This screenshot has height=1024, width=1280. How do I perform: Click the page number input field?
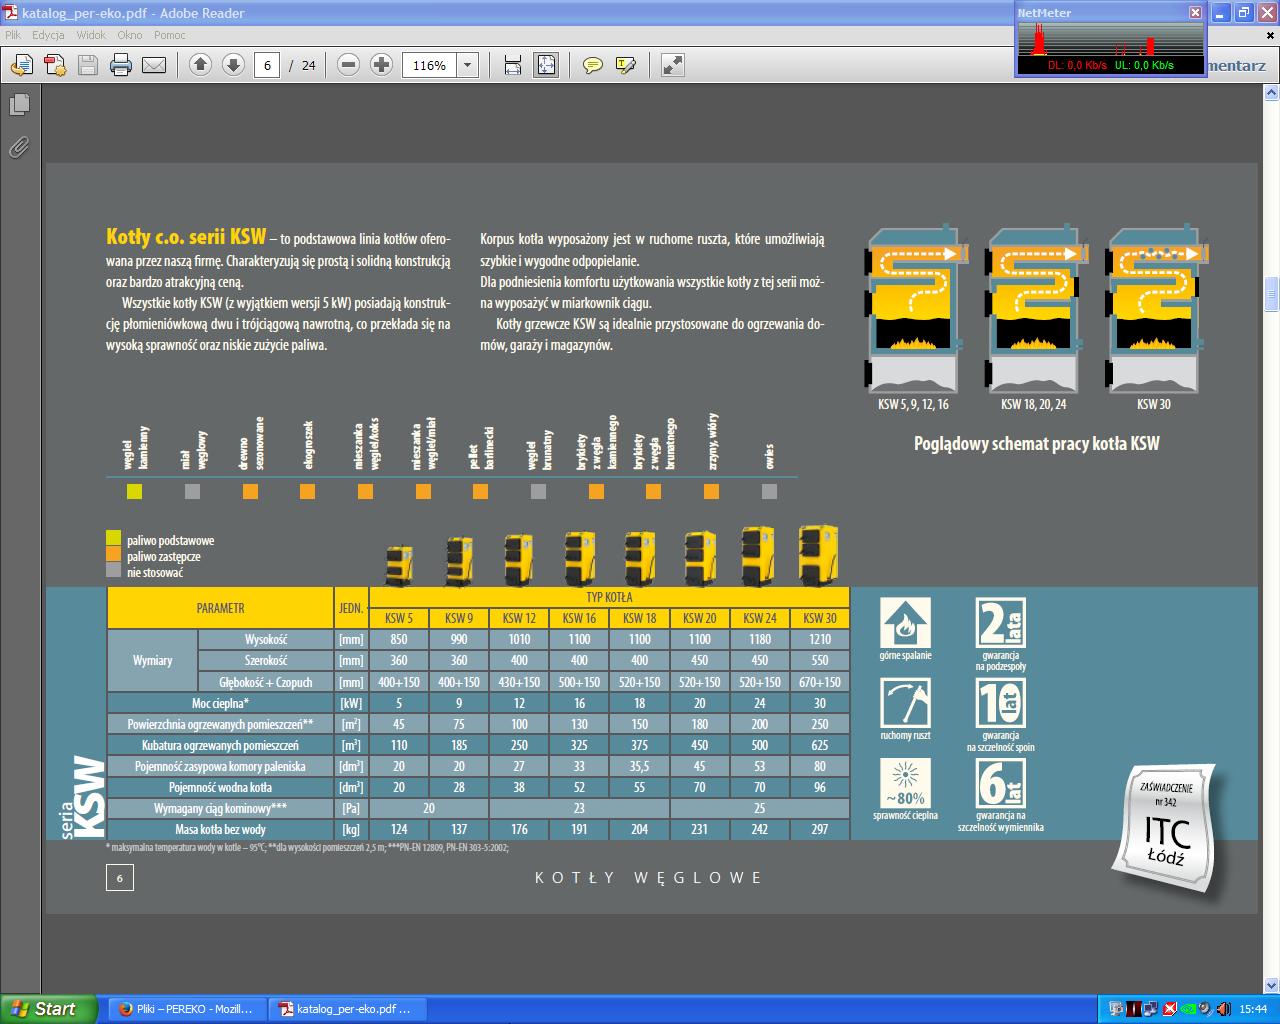coord(267,65)
